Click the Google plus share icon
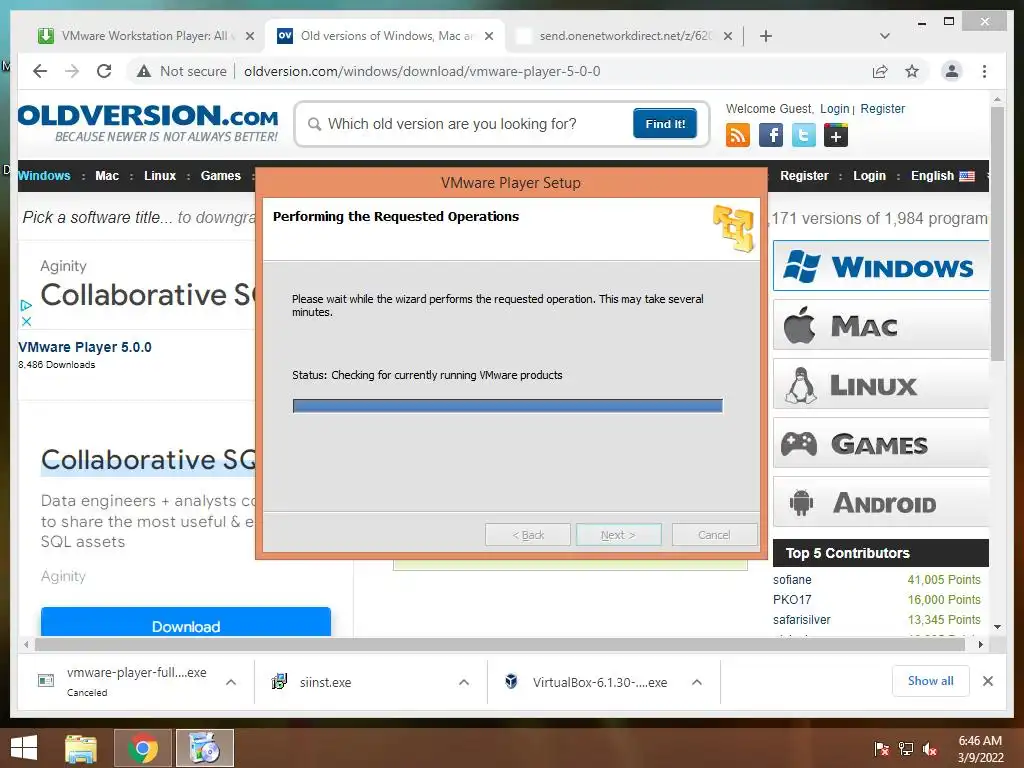The image size is (1024, 768). click(836, 135)
